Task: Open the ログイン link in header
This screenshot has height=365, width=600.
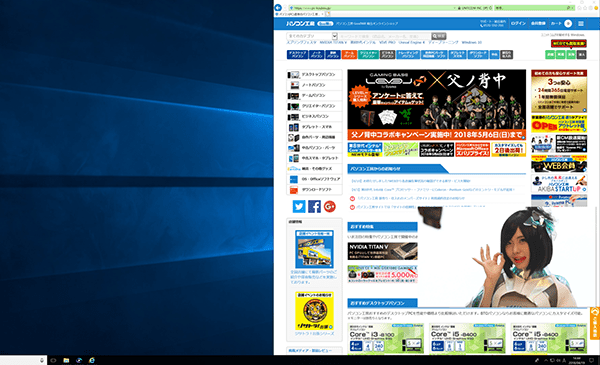Action: coord(518,23)
